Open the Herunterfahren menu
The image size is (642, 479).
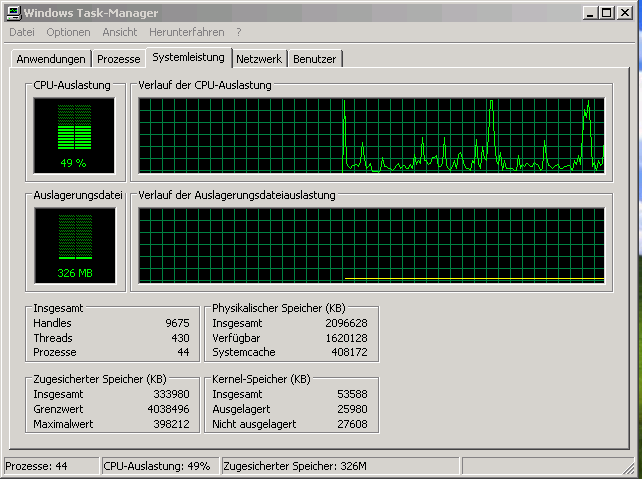pos(188,33)
